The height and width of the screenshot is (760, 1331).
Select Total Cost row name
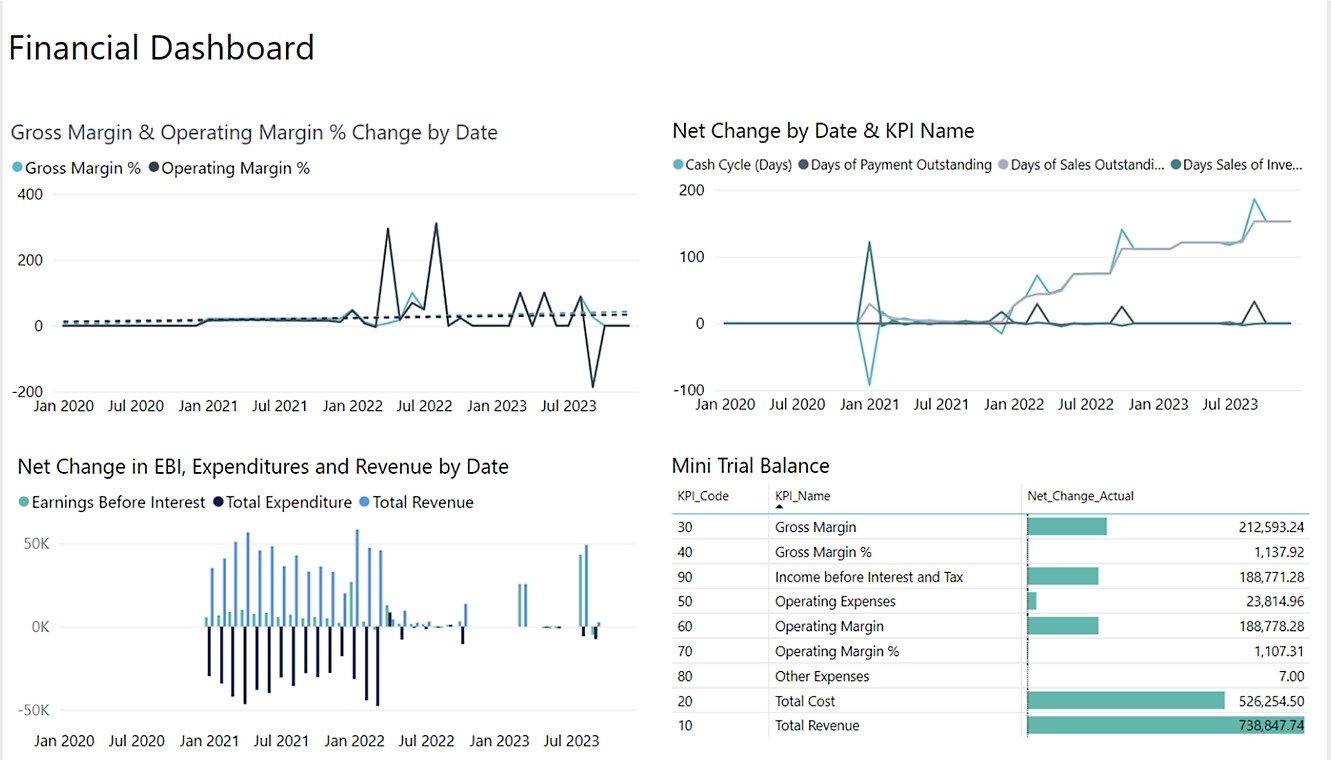click(x=805, y=701)
